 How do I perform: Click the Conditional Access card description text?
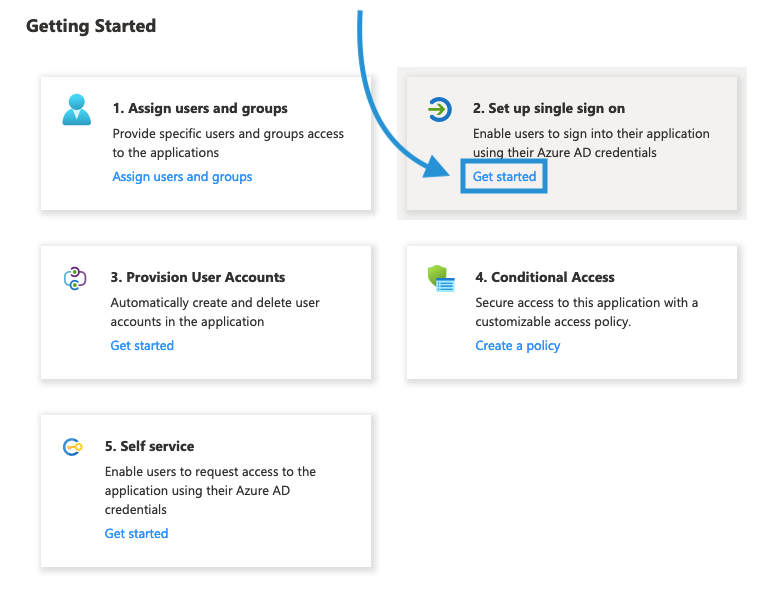pos(586,312)
